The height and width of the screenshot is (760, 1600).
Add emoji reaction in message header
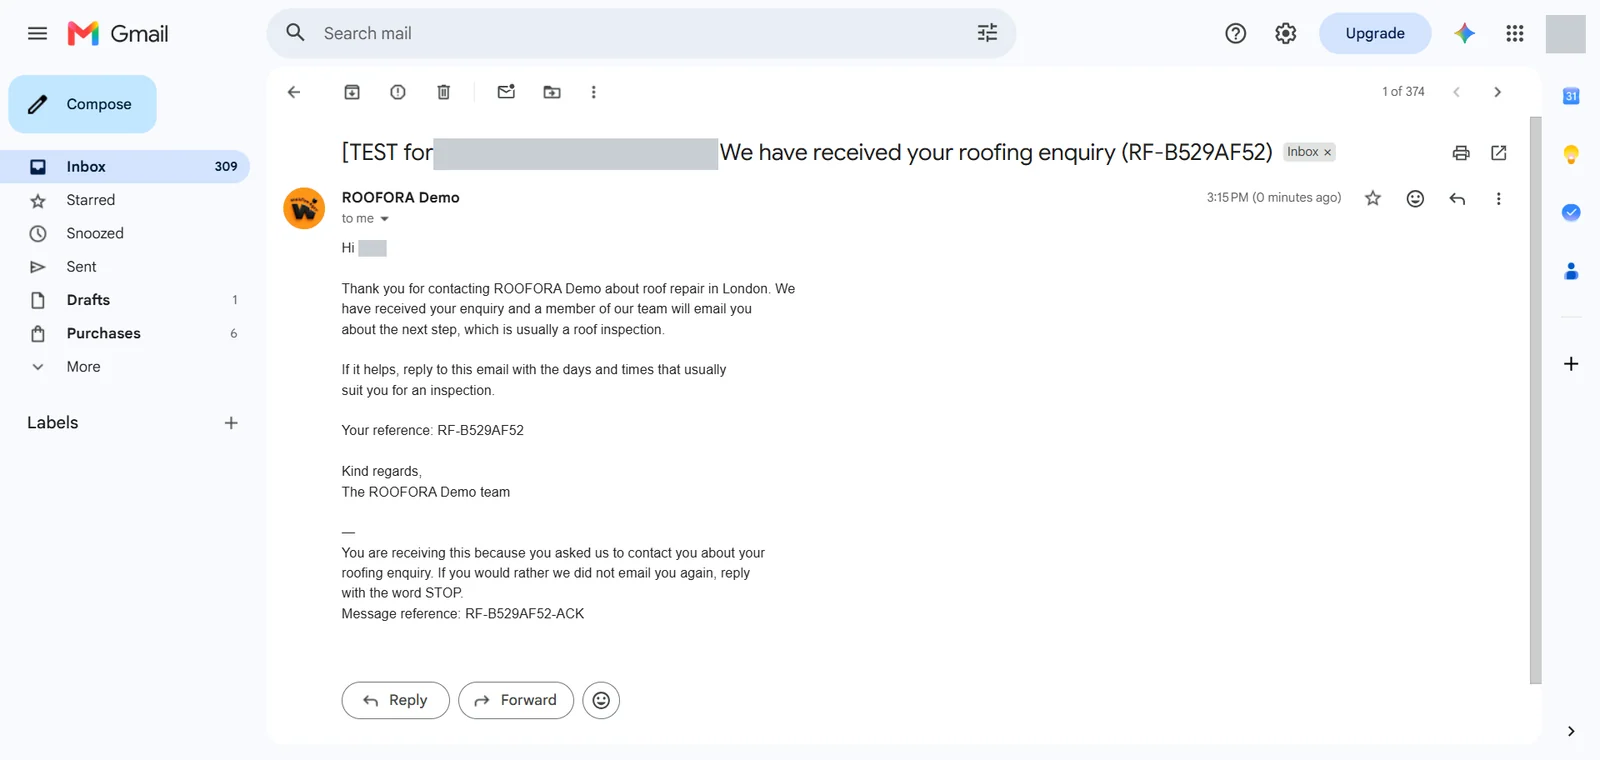pyautogui.click(x=1415, y=198)
